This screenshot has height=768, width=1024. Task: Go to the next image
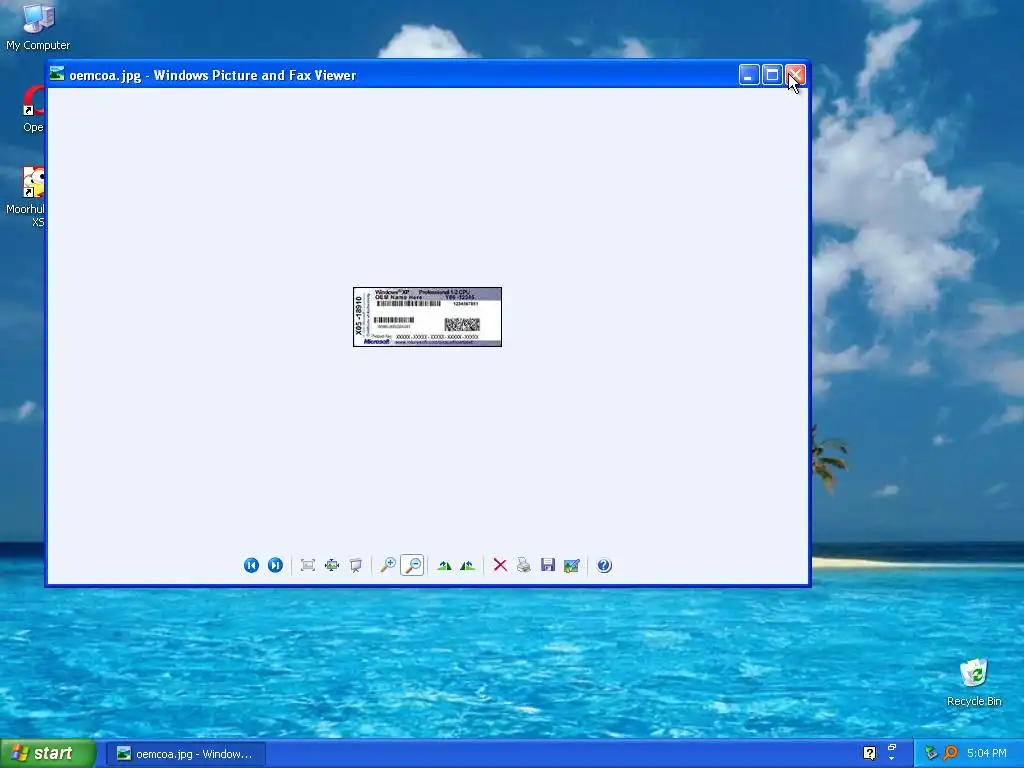point(275,566)
